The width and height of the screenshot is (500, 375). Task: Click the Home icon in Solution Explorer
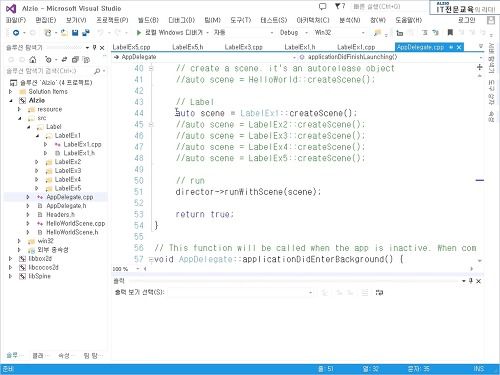pos(33,60)
